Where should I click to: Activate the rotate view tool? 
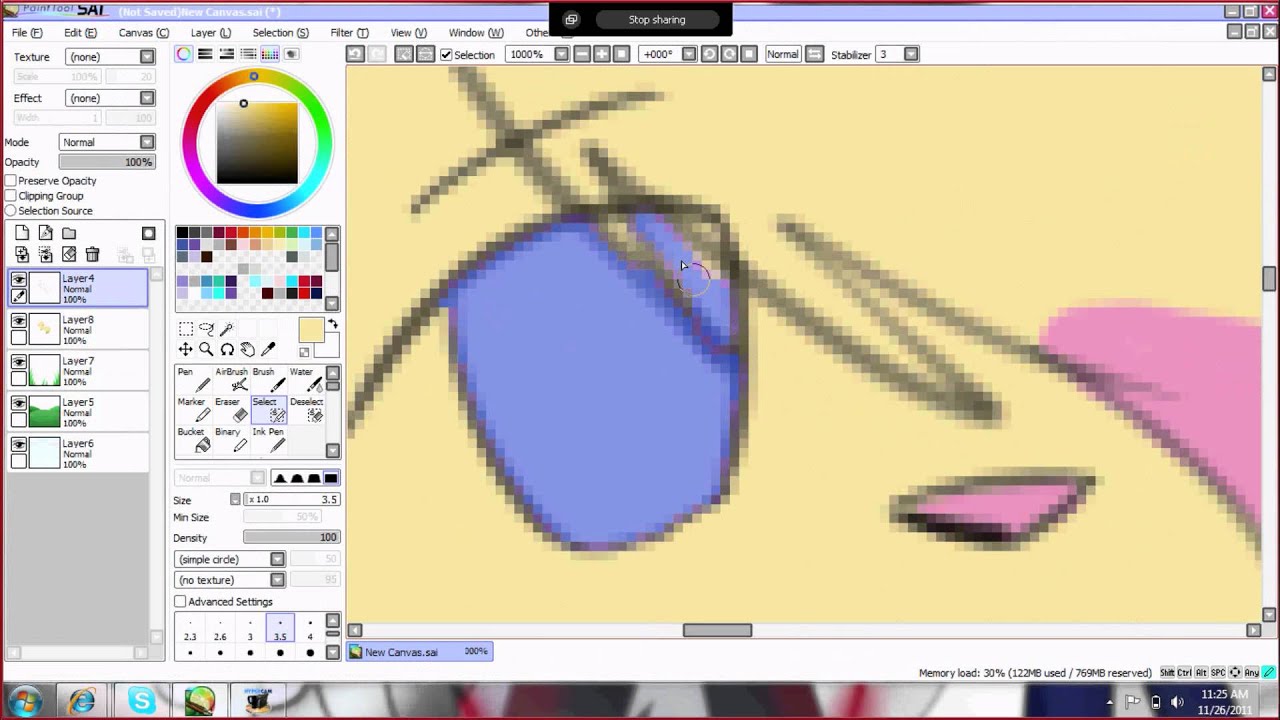point(227,349)
